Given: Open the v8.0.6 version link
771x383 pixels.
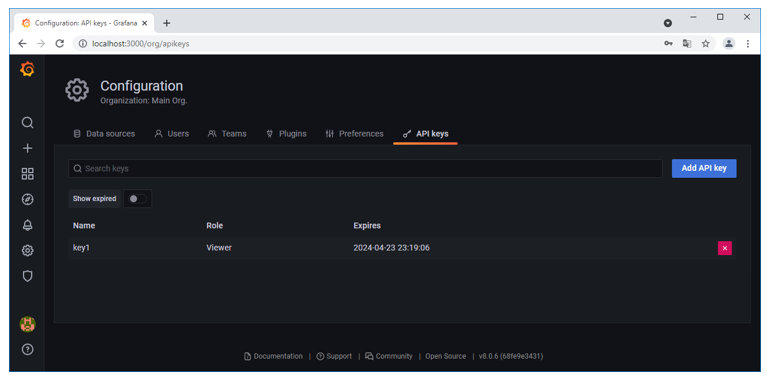Looking at the screenshot, I should click(511, 356).
